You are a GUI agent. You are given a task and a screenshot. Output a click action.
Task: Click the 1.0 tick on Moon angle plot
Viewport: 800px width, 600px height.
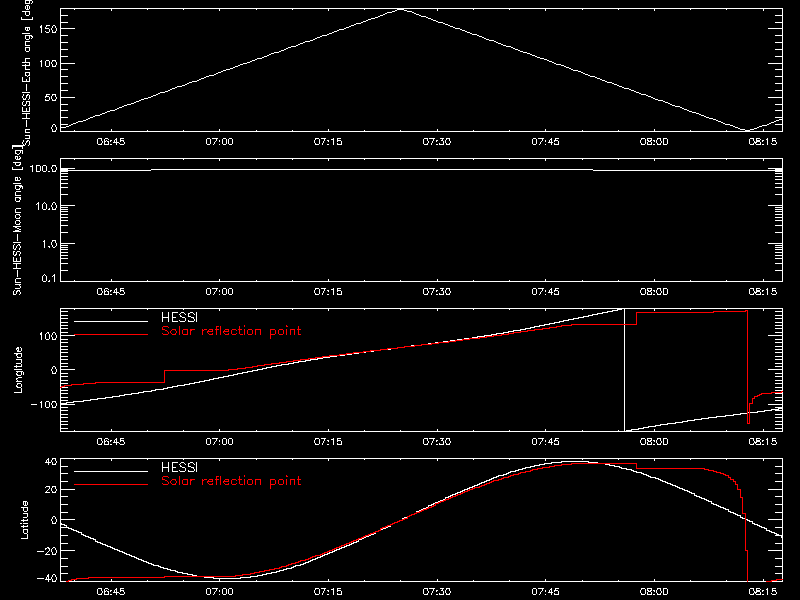click(49, 244)
